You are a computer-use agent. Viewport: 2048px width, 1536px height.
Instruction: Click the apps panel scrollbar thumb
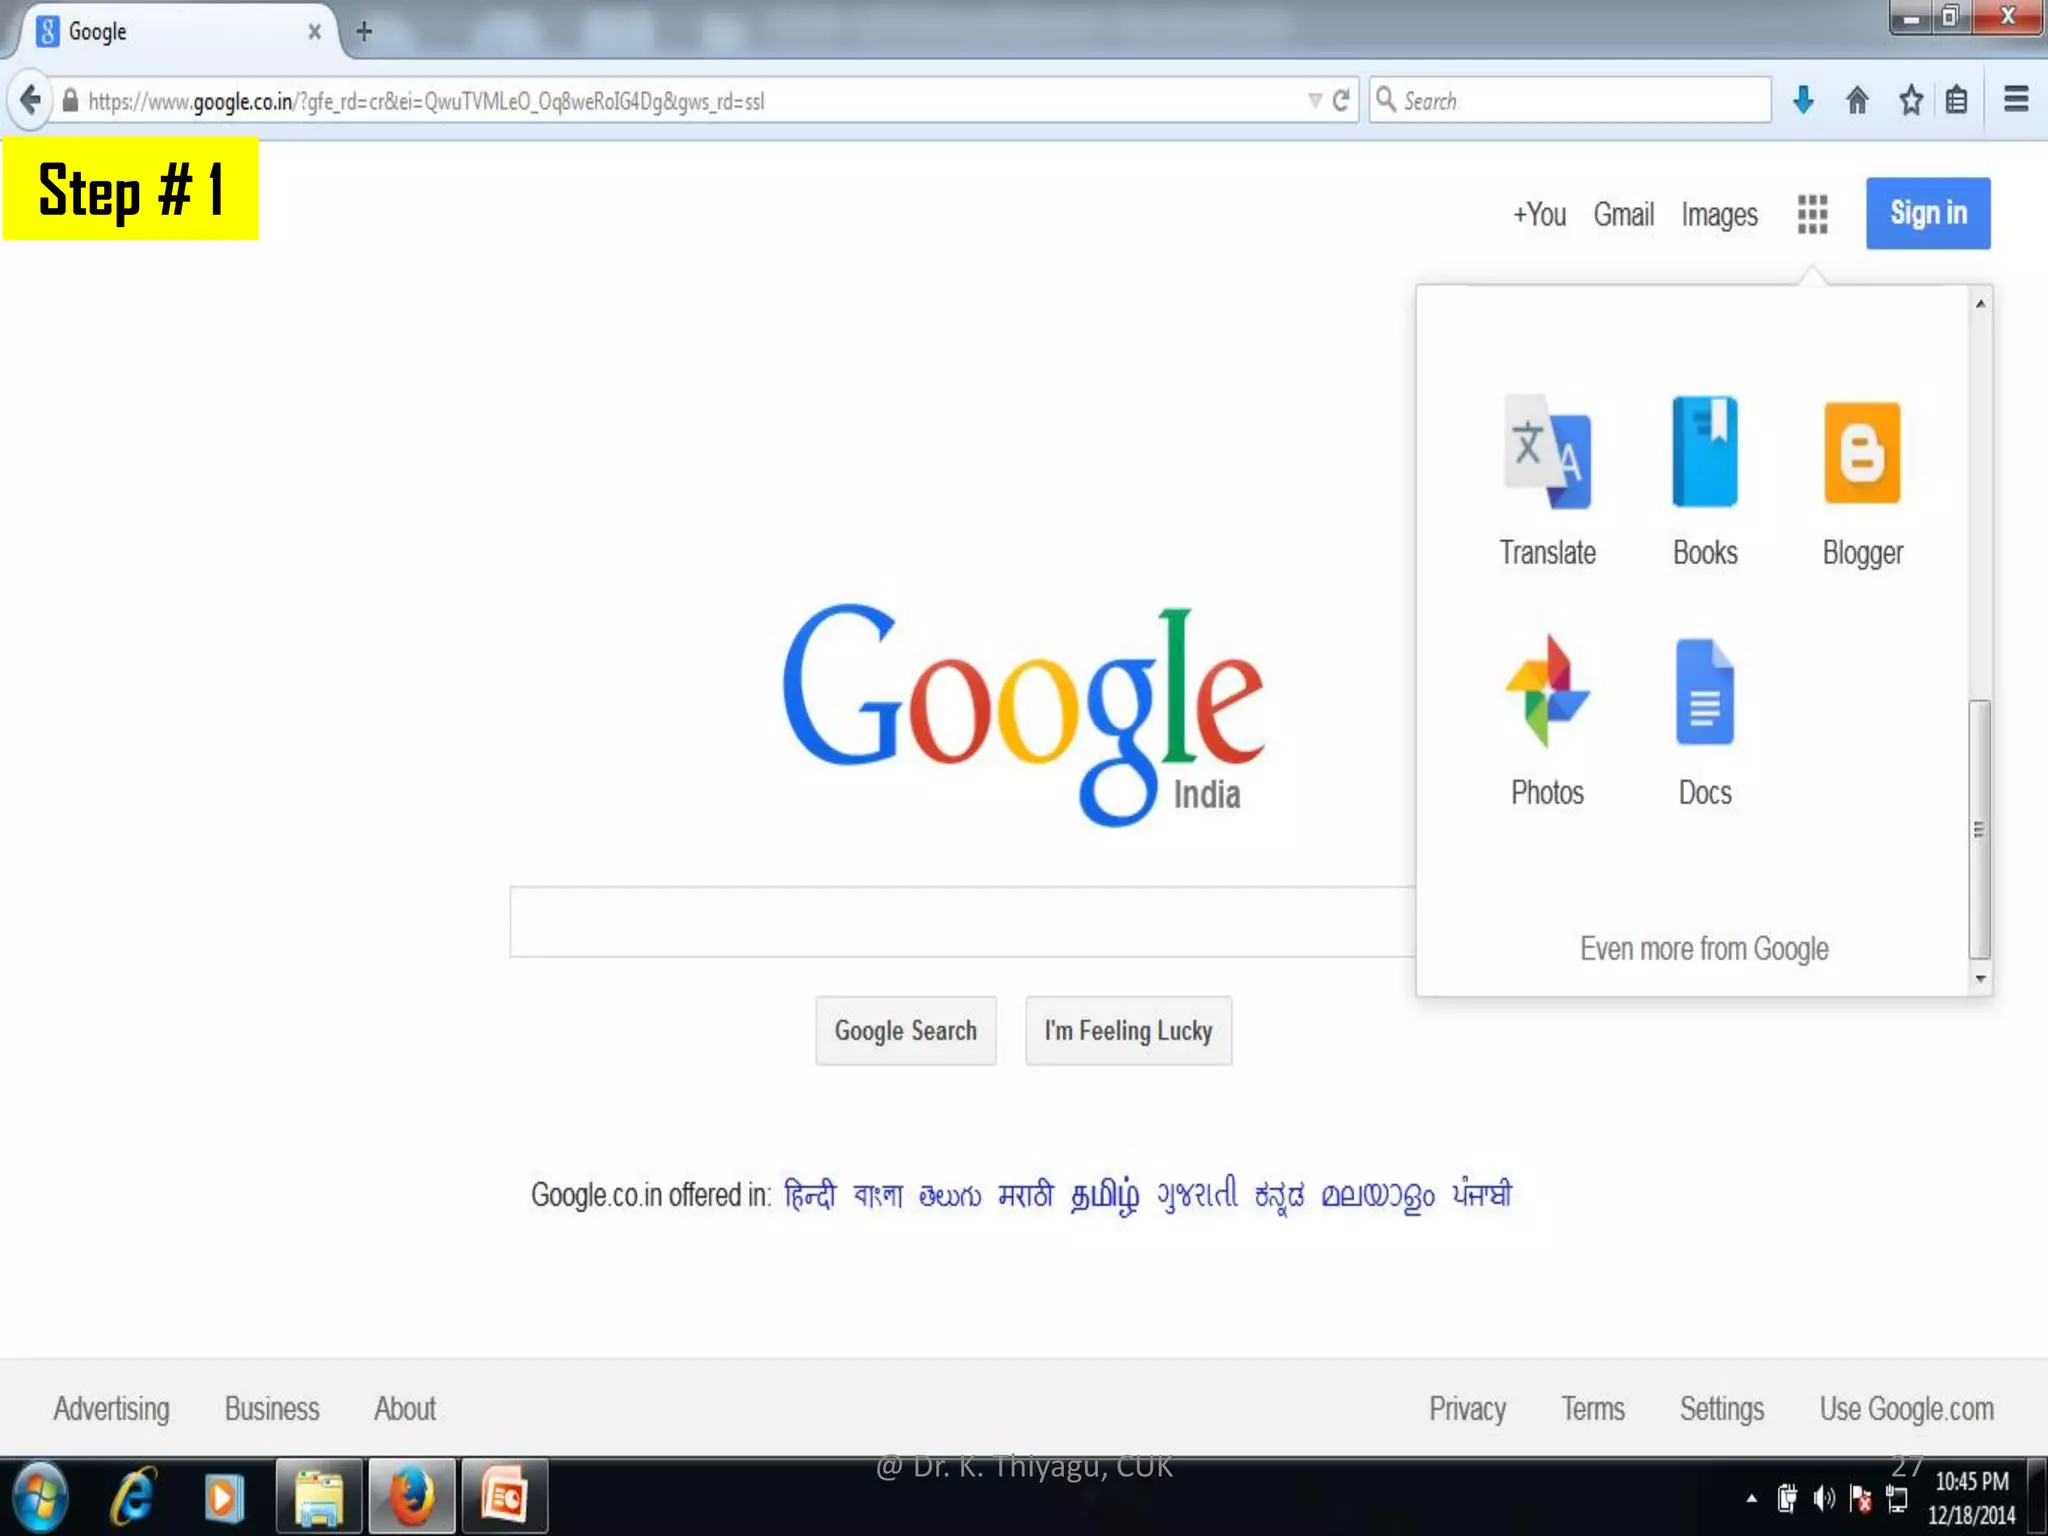click(x=1979, y=828)
